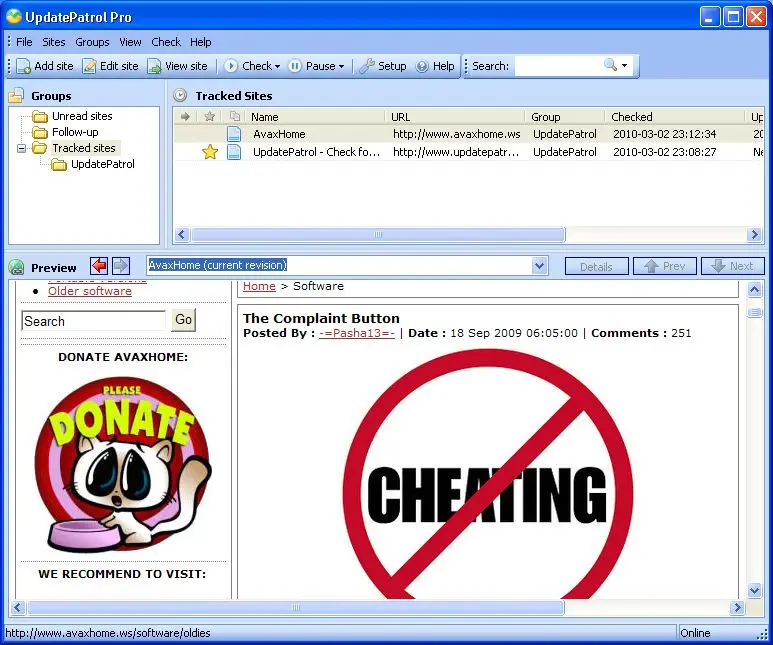Click the Edit site toolbar icon
Screen dimensions: 773x645
pyautogui.click(x=89, y=66)
